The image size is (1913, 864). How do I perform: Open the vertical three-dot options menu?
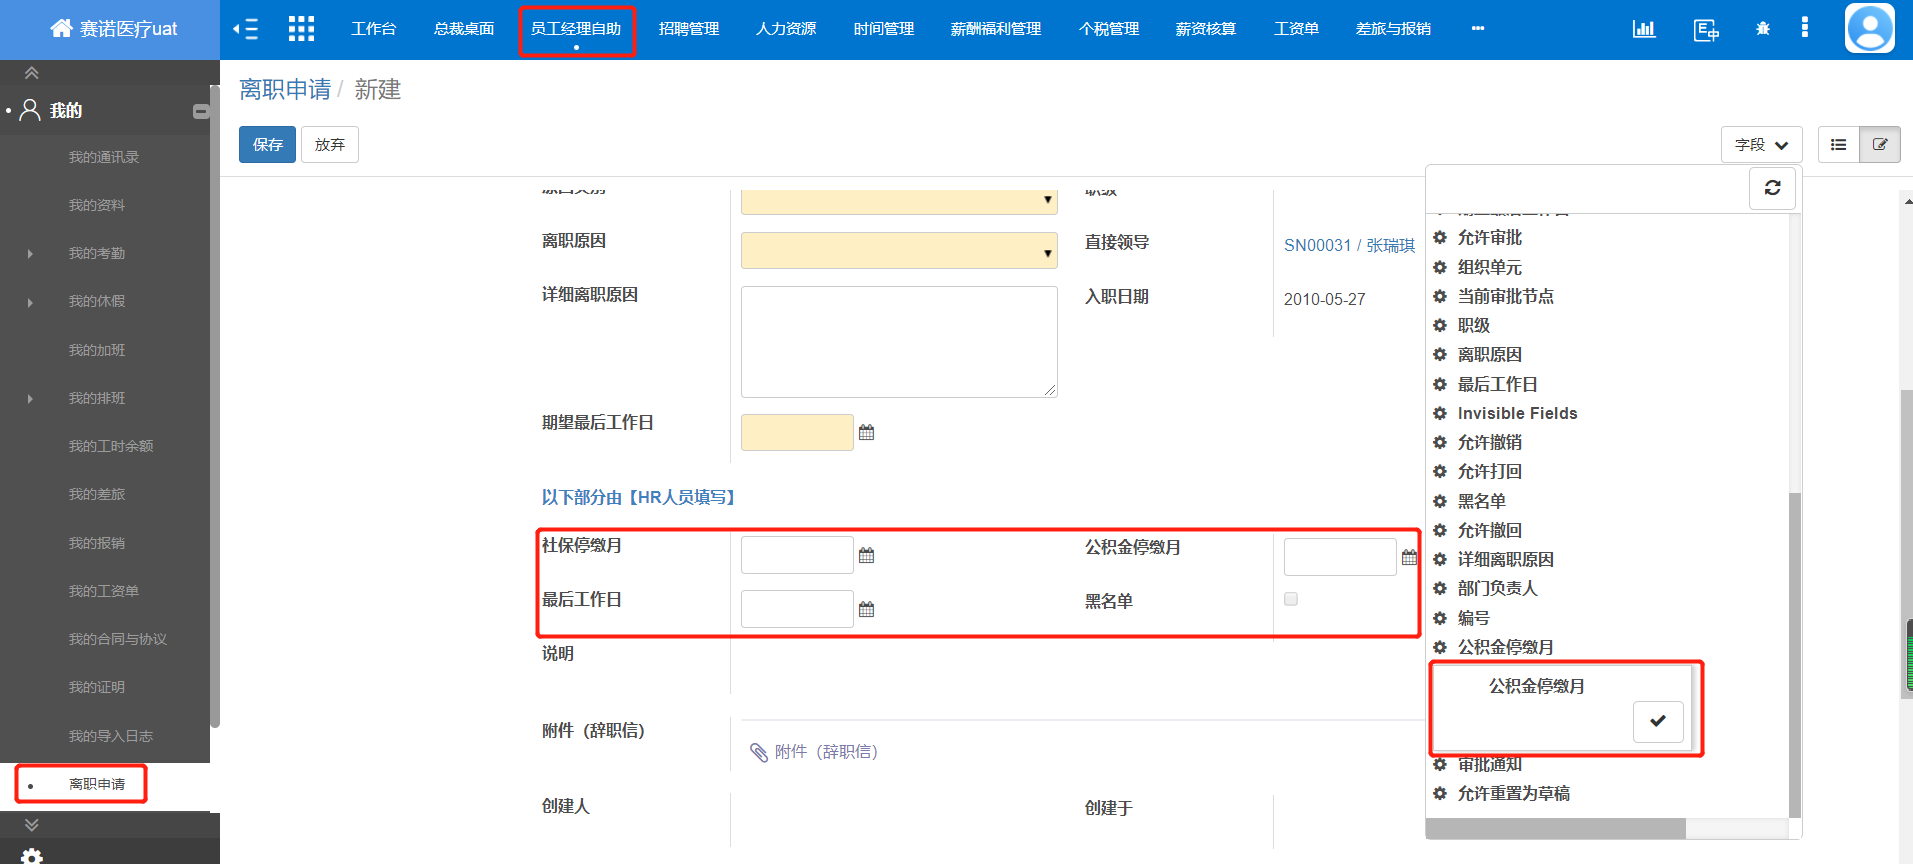[x=1805, y=27]
